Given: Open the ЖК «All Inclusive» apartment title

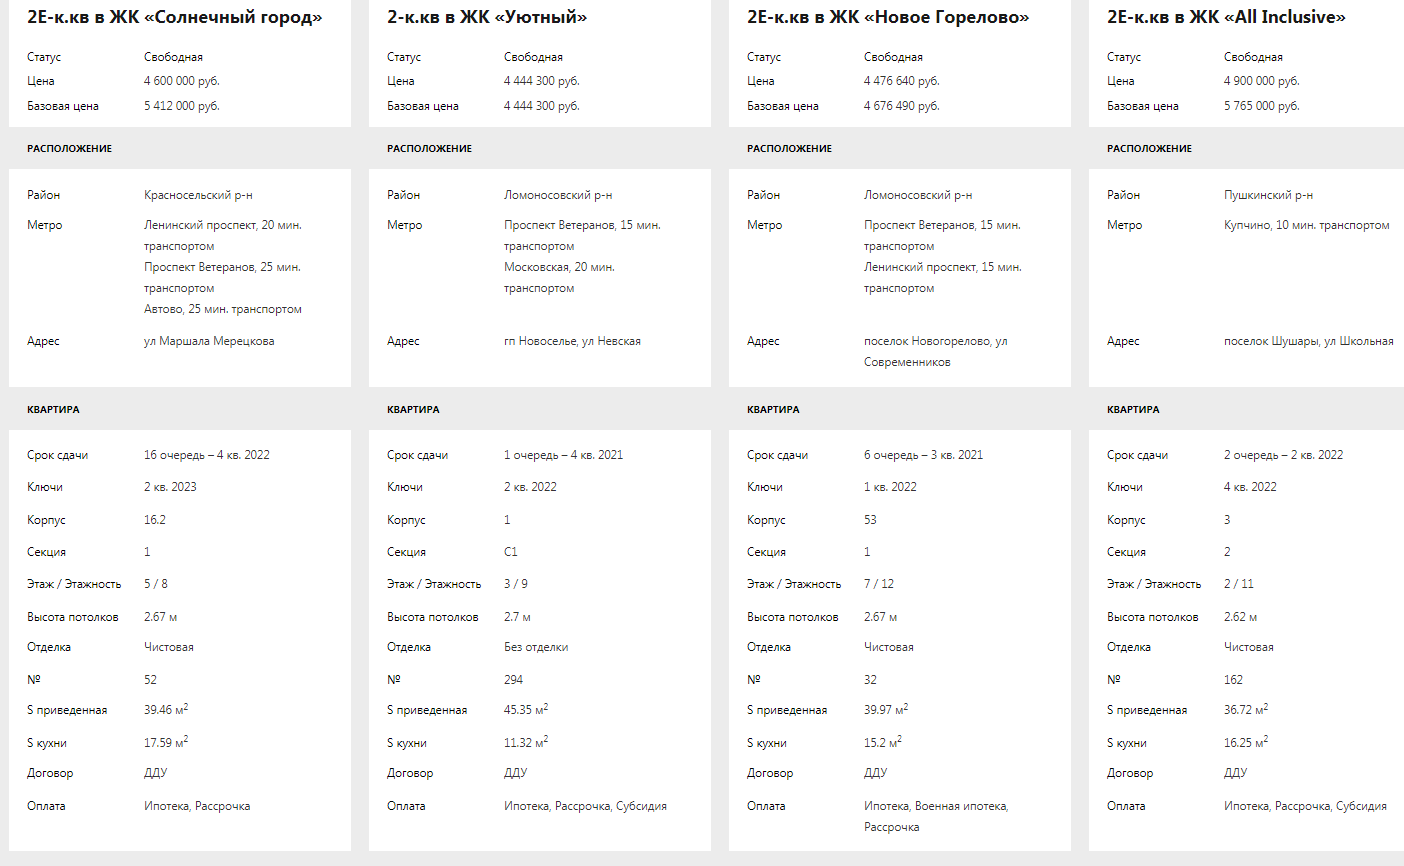Looking at the screenshot, I should pos(1226,17).
